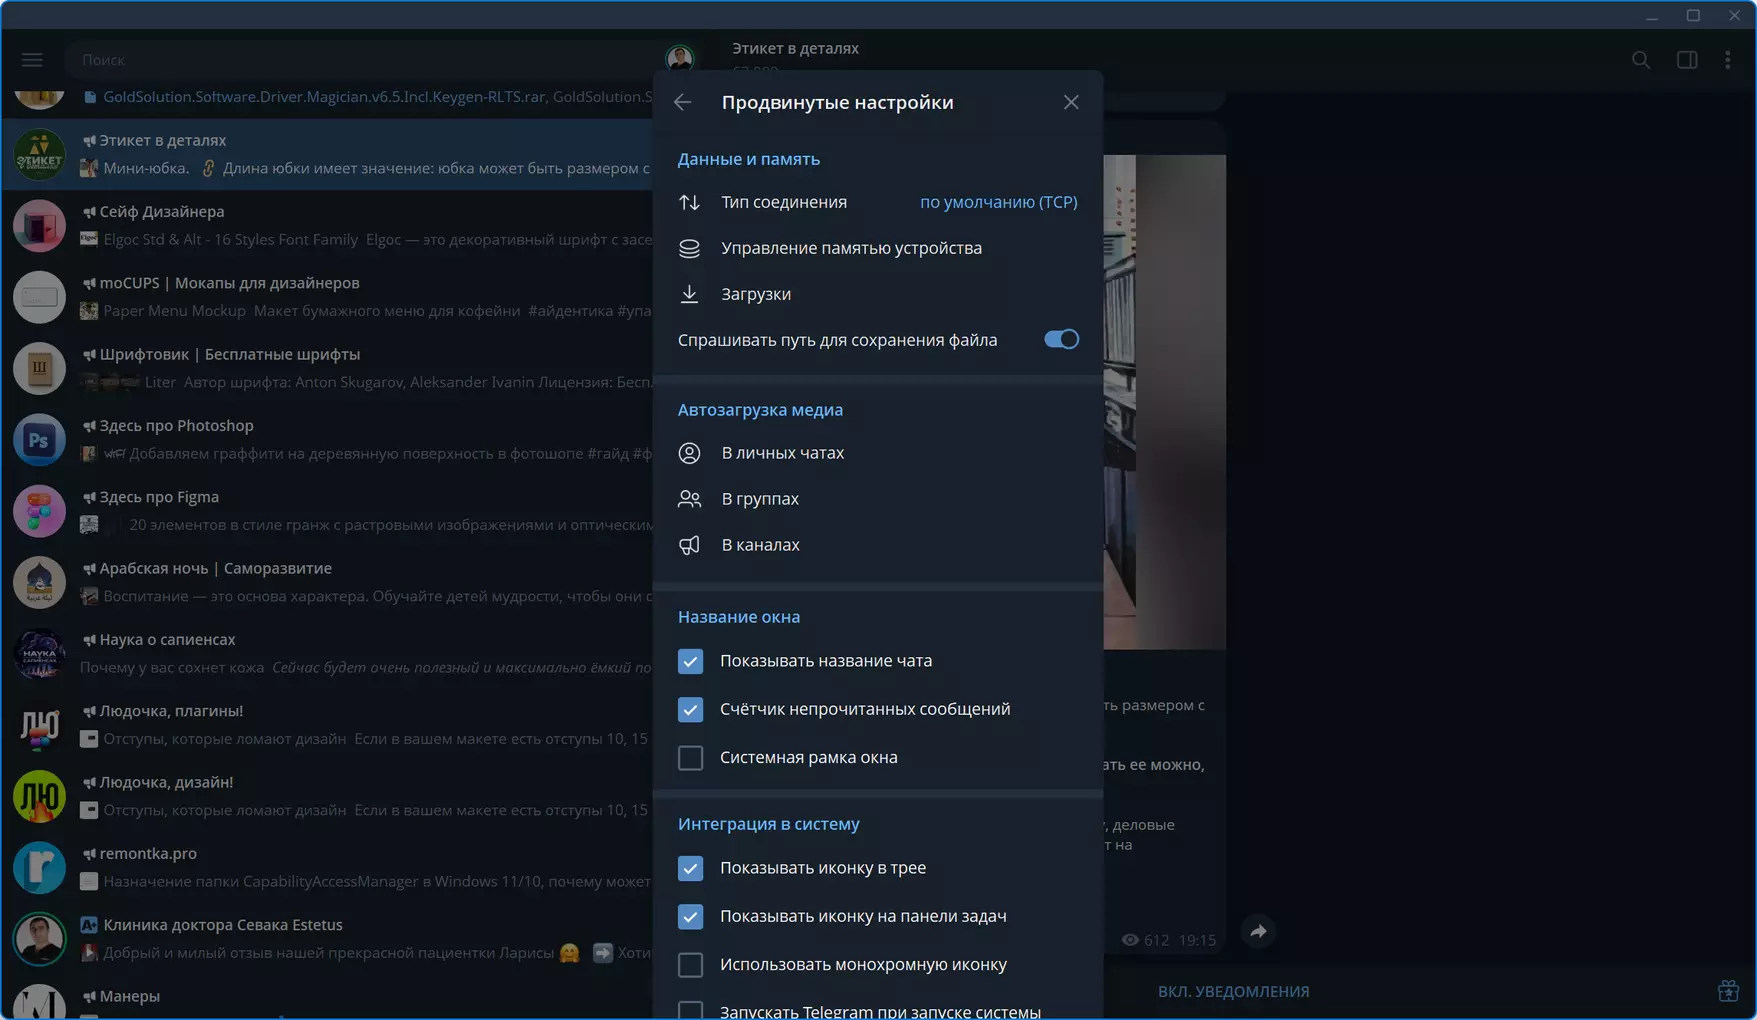Open the gift icon in bottom corner
This screenshot has width=1757, height=1020.
tap(1728, 991)
